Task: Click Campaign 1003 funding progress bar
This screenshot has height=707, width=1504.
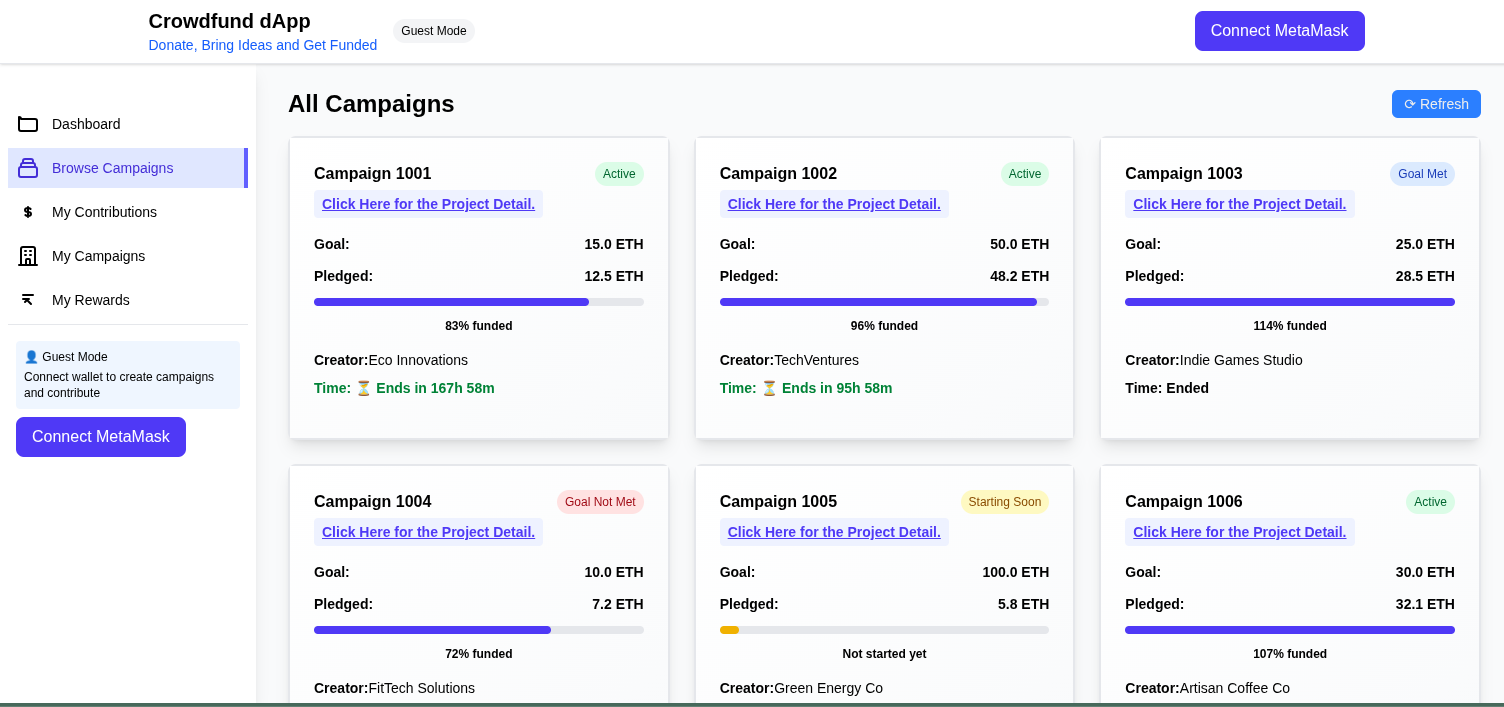Action: (x=1290, y=302)
